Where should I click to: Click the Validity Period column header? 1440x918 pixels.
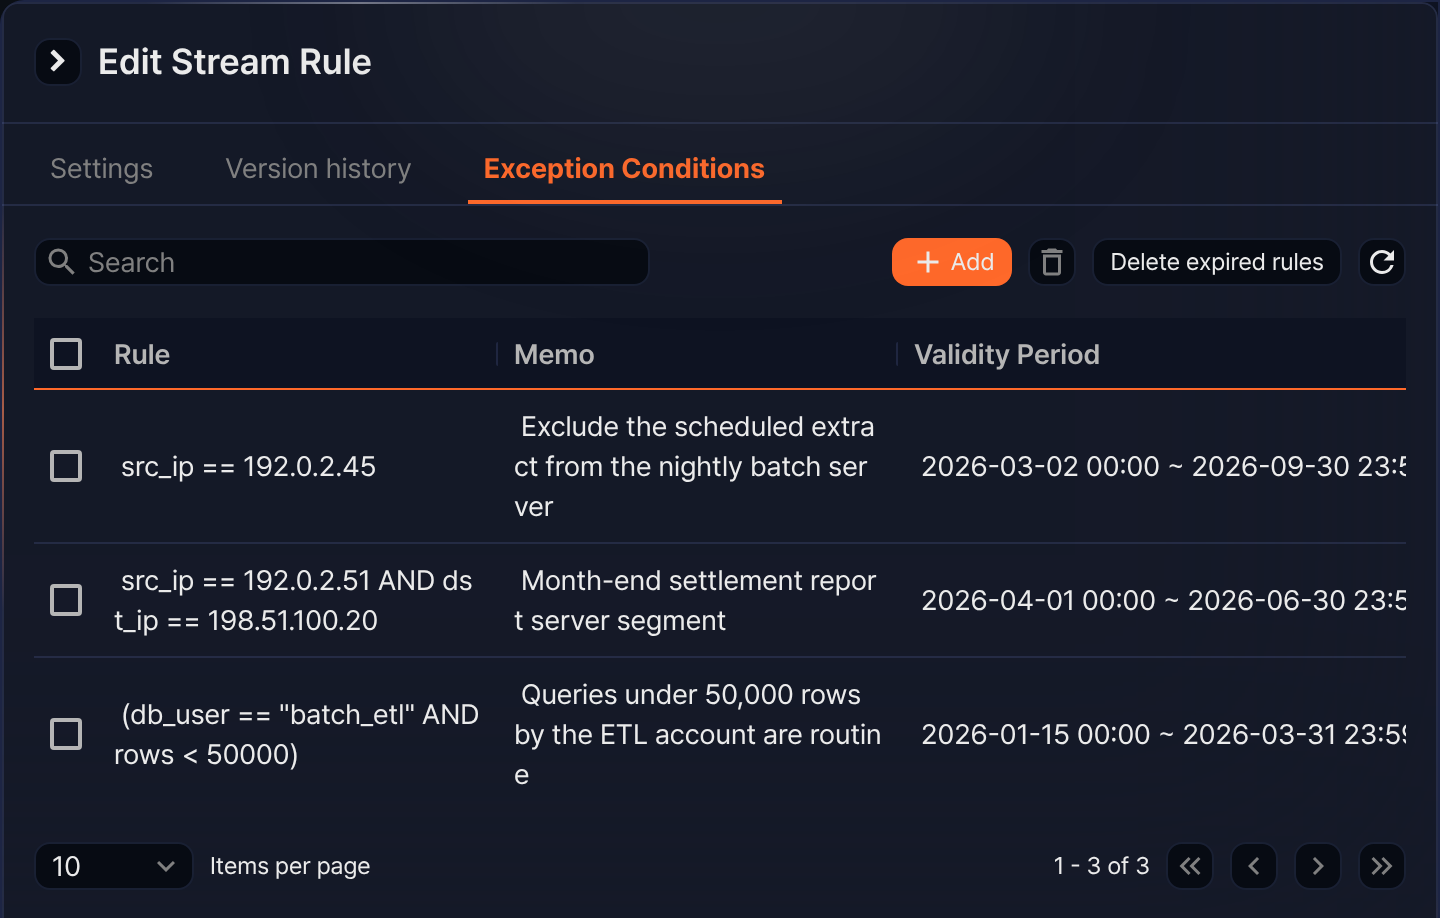(1007, 354)
